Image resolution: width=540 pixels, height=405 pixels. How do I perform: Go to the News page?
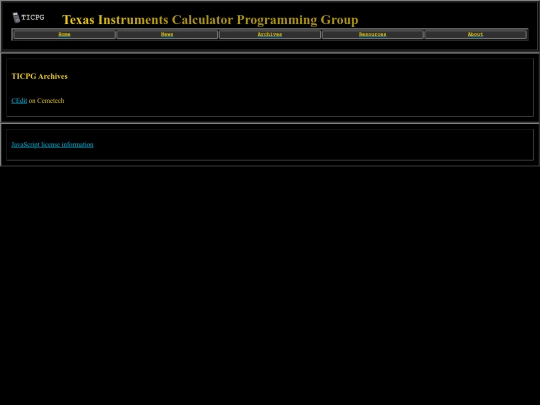pos(167,34)
